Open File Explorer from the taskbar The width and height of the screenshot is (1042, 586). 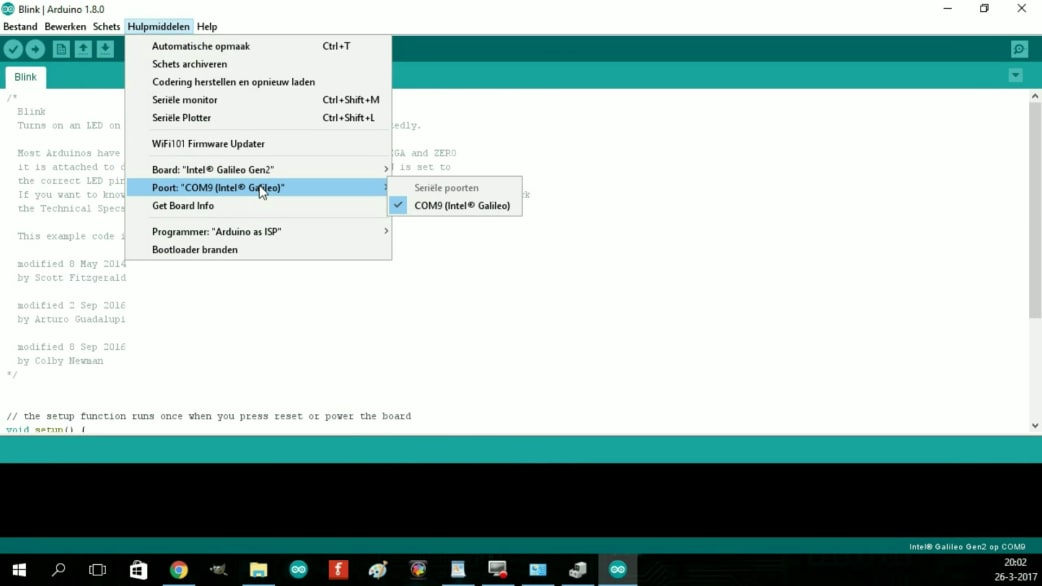[259, 569]
